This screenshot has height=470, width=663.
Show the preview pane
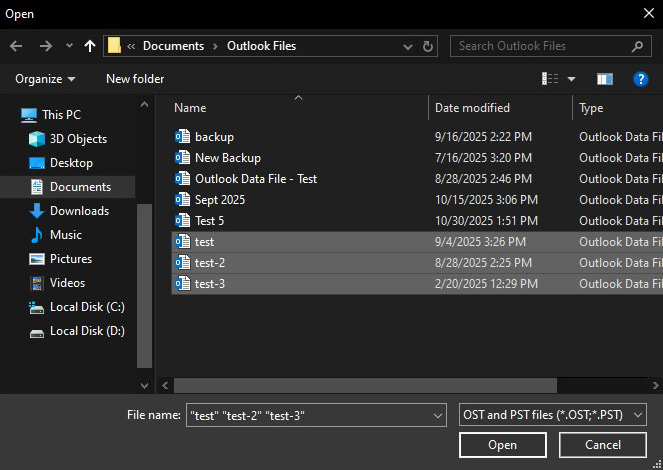pos(605,79)
